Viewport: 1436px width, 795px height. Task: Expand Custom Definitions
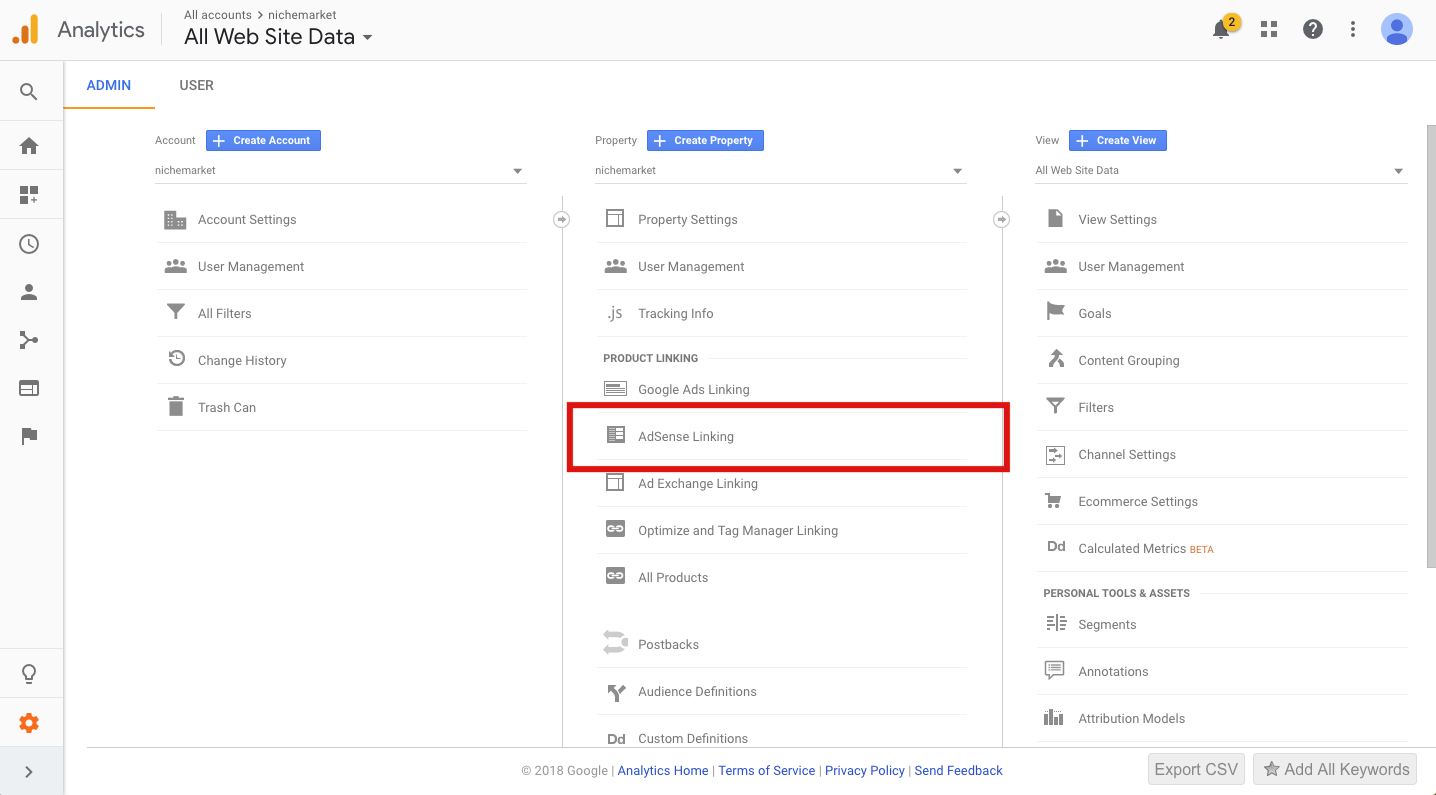(x=781, y=735)
